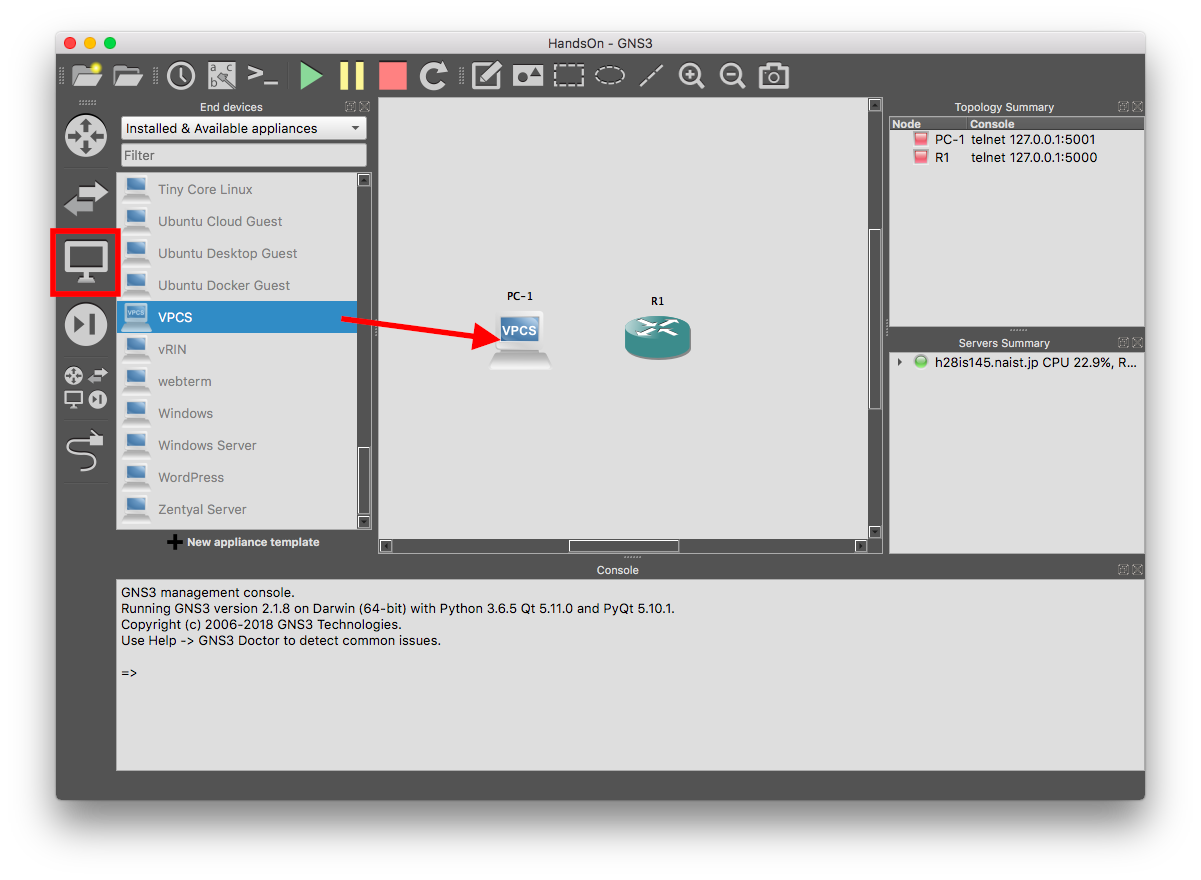Click workspace scroll-right arrow
Viewport: 1201px width, 880px height.
coord(860,546)
